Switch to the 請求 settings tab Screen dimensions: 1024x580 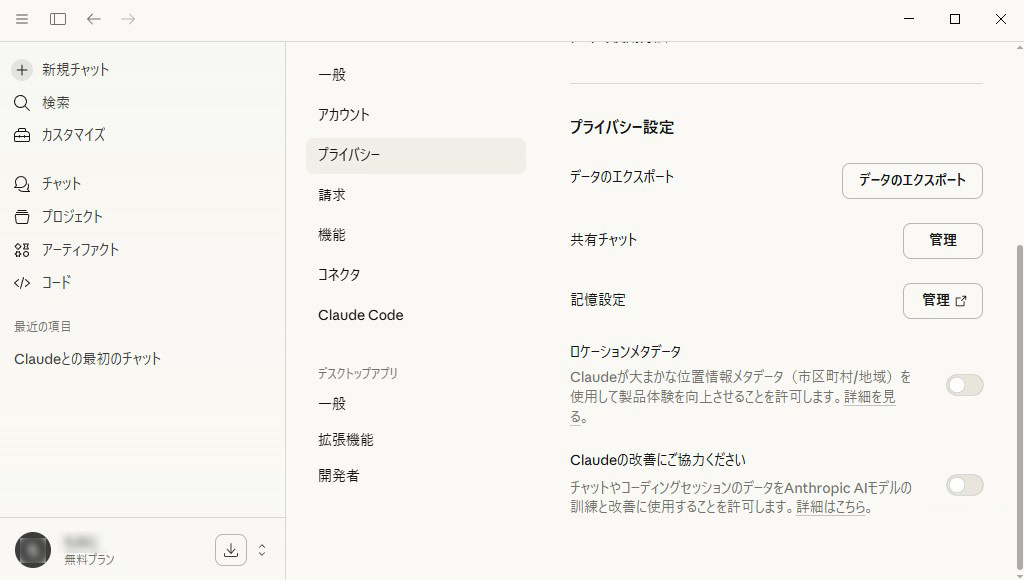[331, 195]
